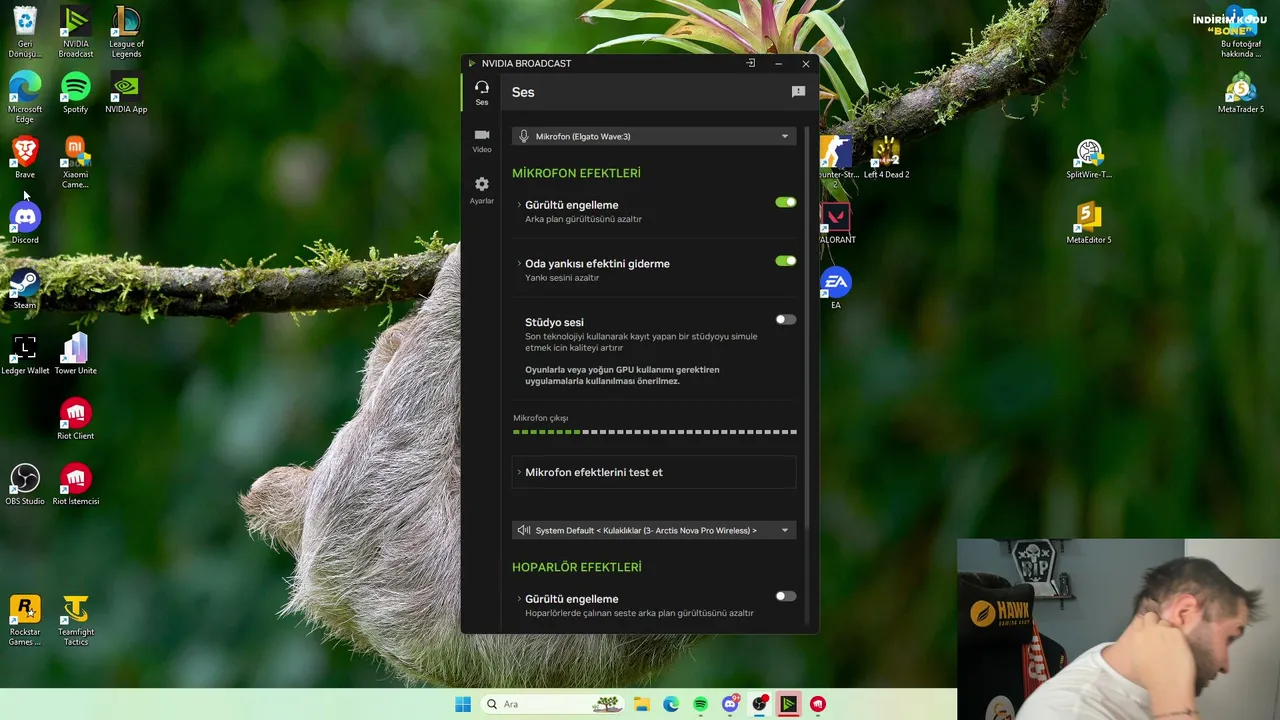Enable Gürültü engelleme under HOPARLÖR EFEKTLERİ
Viewport: 1280px width, 720px height.
[x=786, y=596]
